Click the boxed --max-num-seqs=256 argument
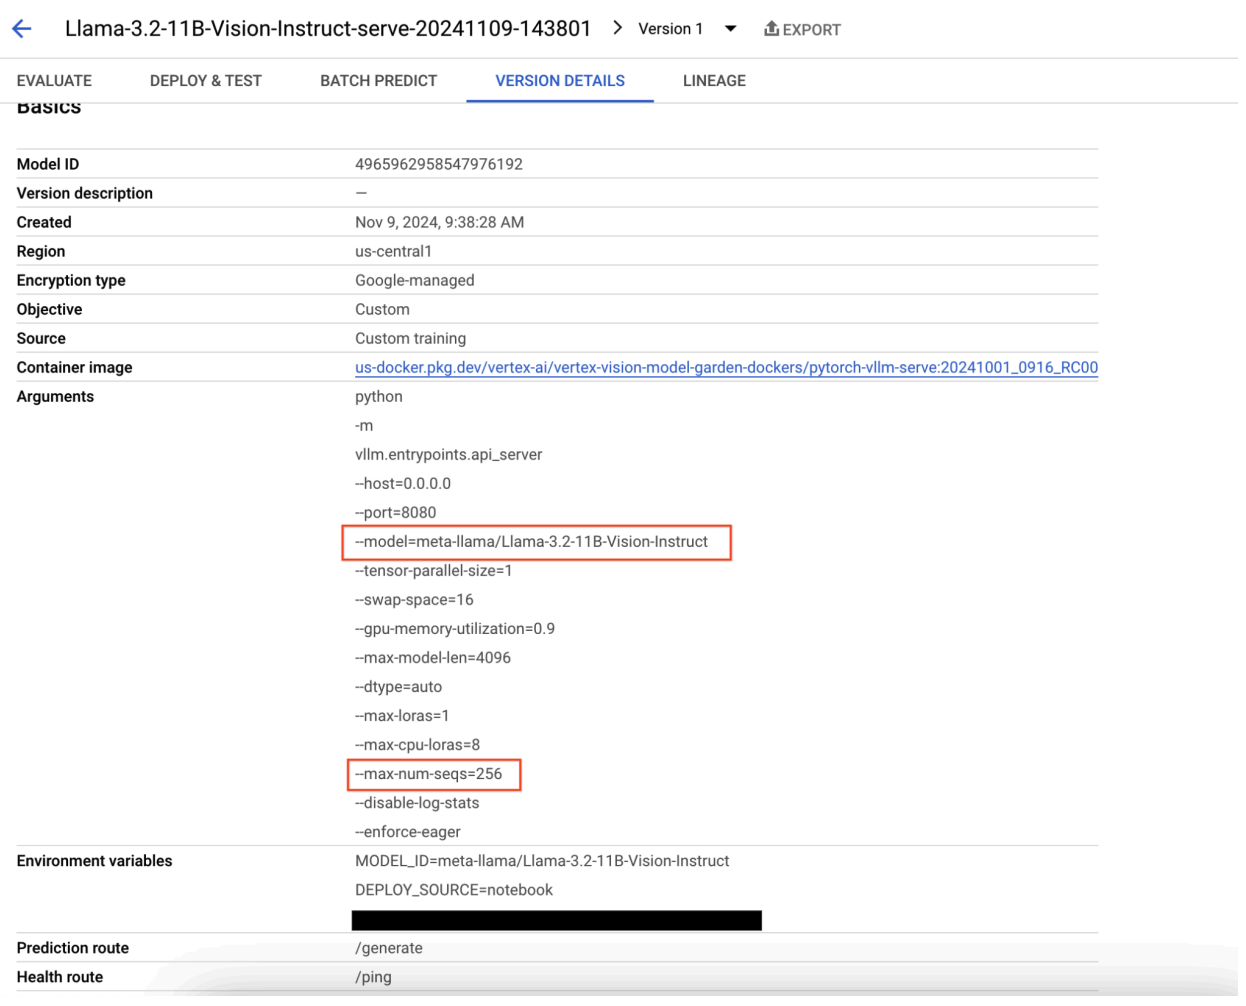The image size is (1246, 1006). [x=434, y=774]
